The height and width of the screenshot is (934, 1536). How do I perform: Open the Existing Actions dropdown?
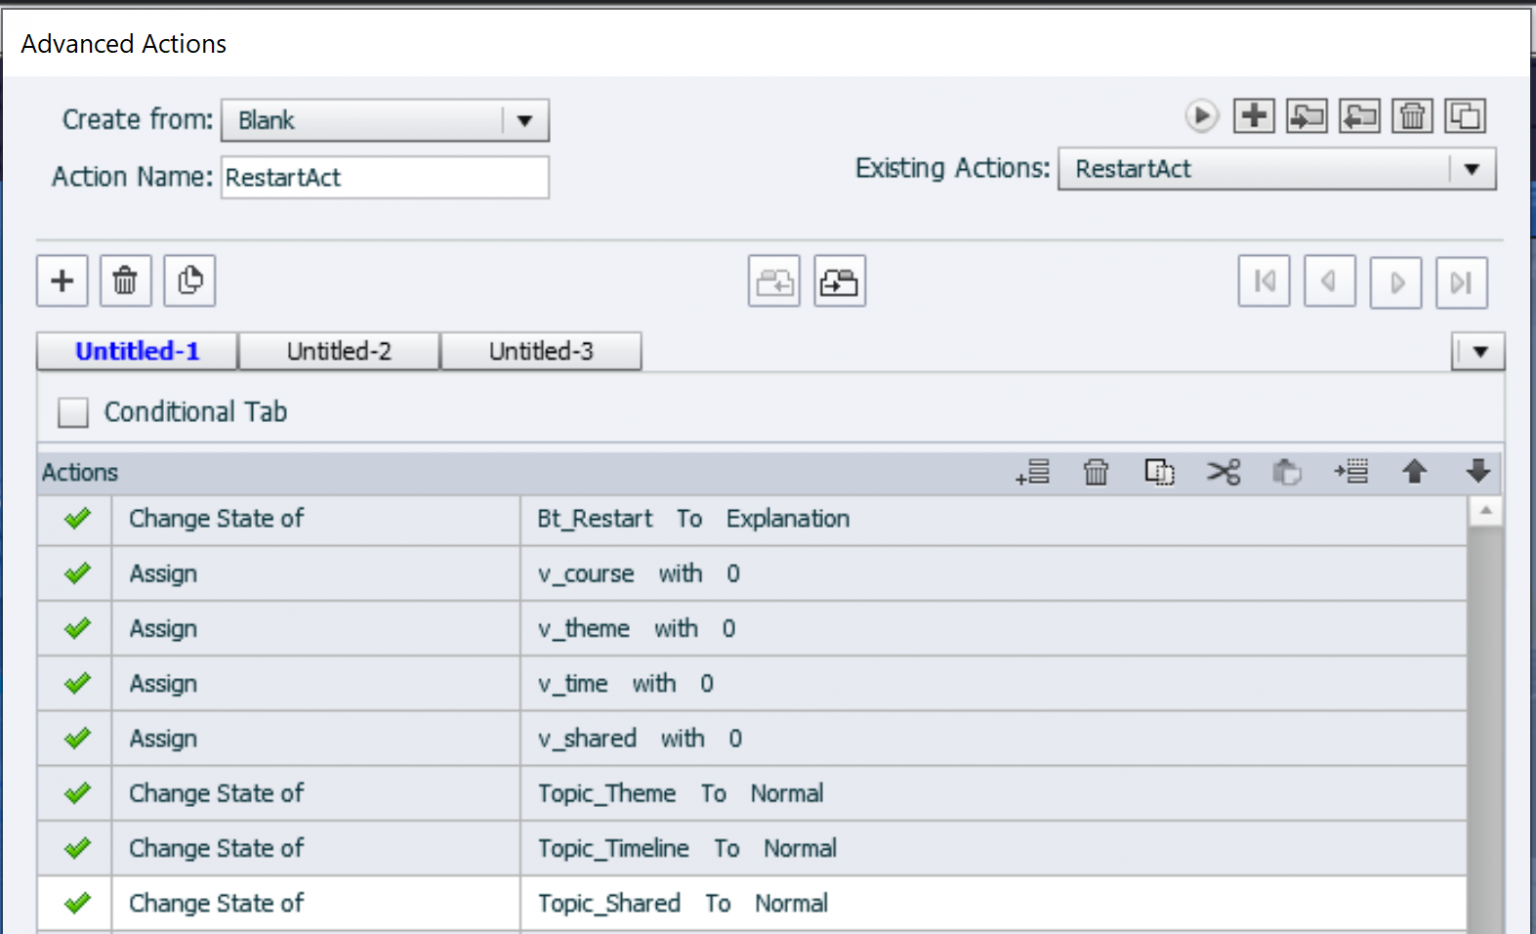1474,169
